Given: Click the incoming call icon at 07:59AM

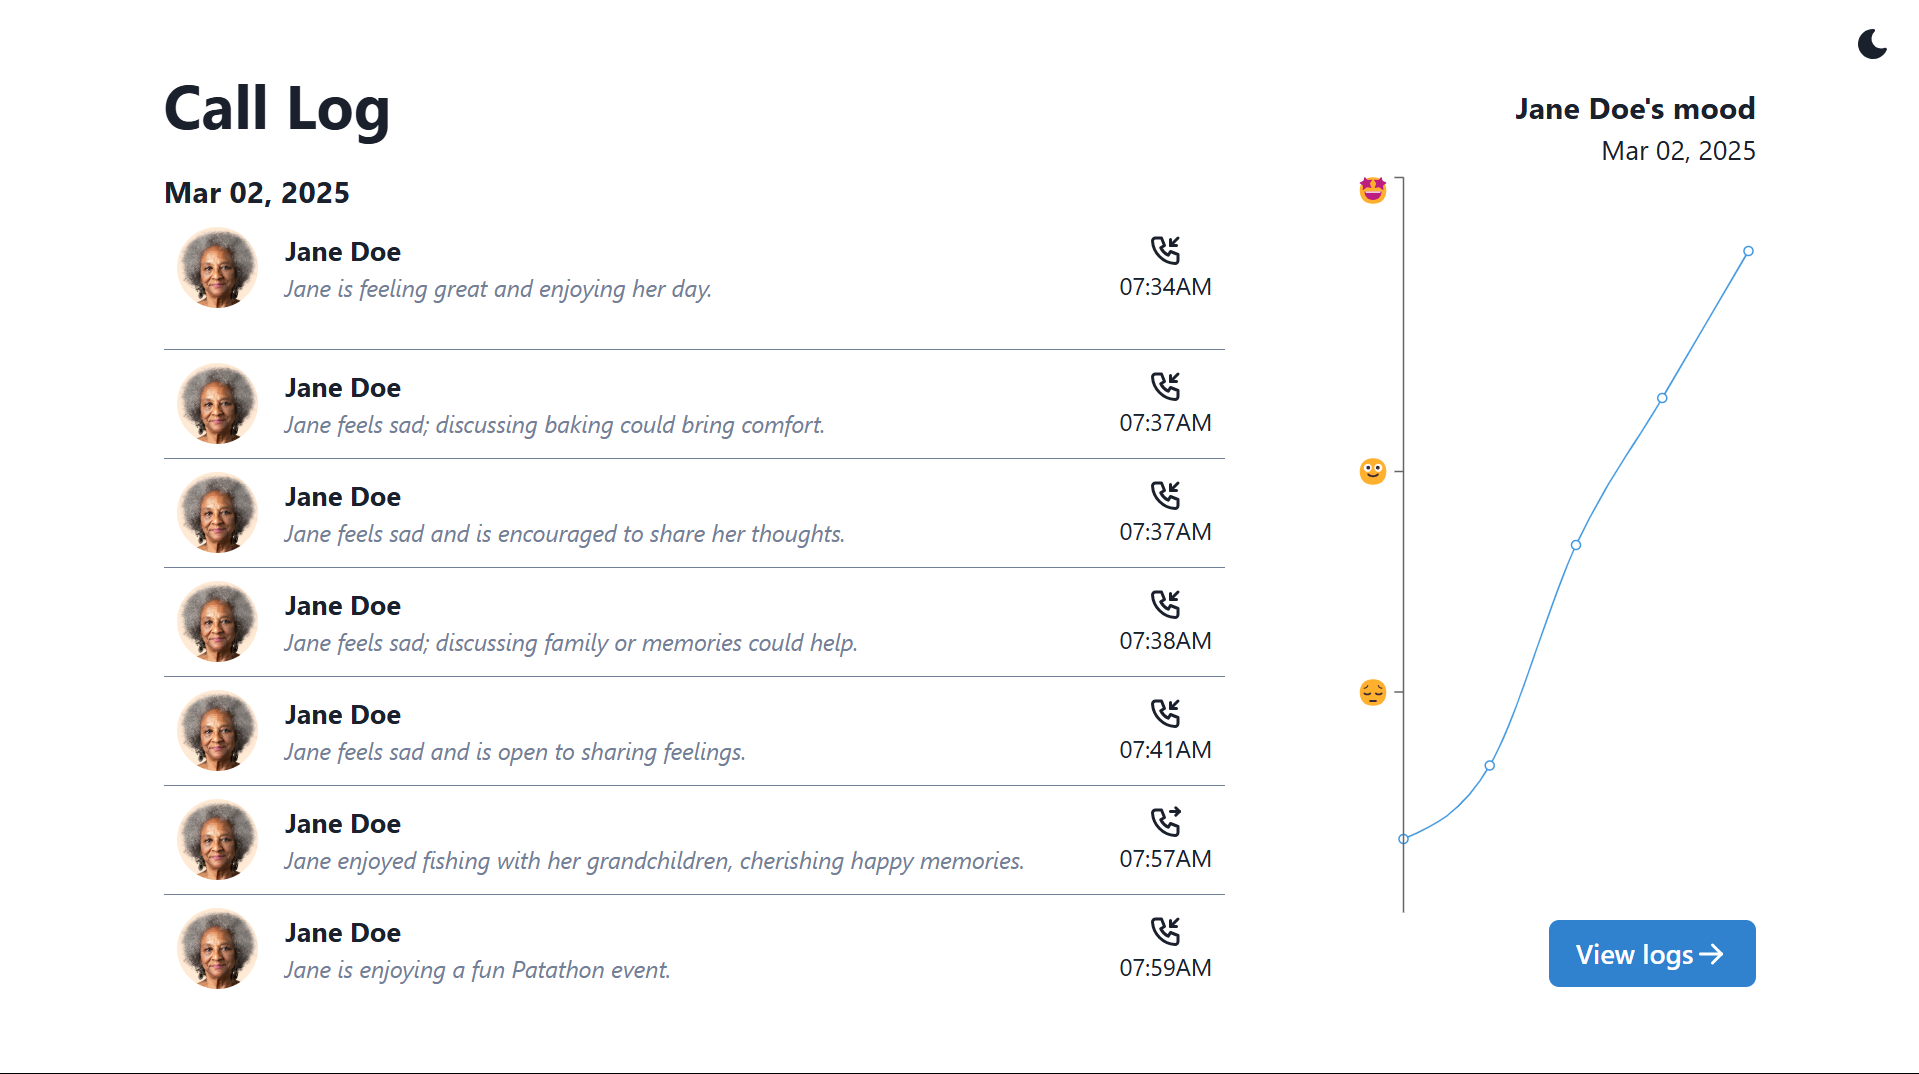Looking at the screenshot, I should coord(1165,931).
